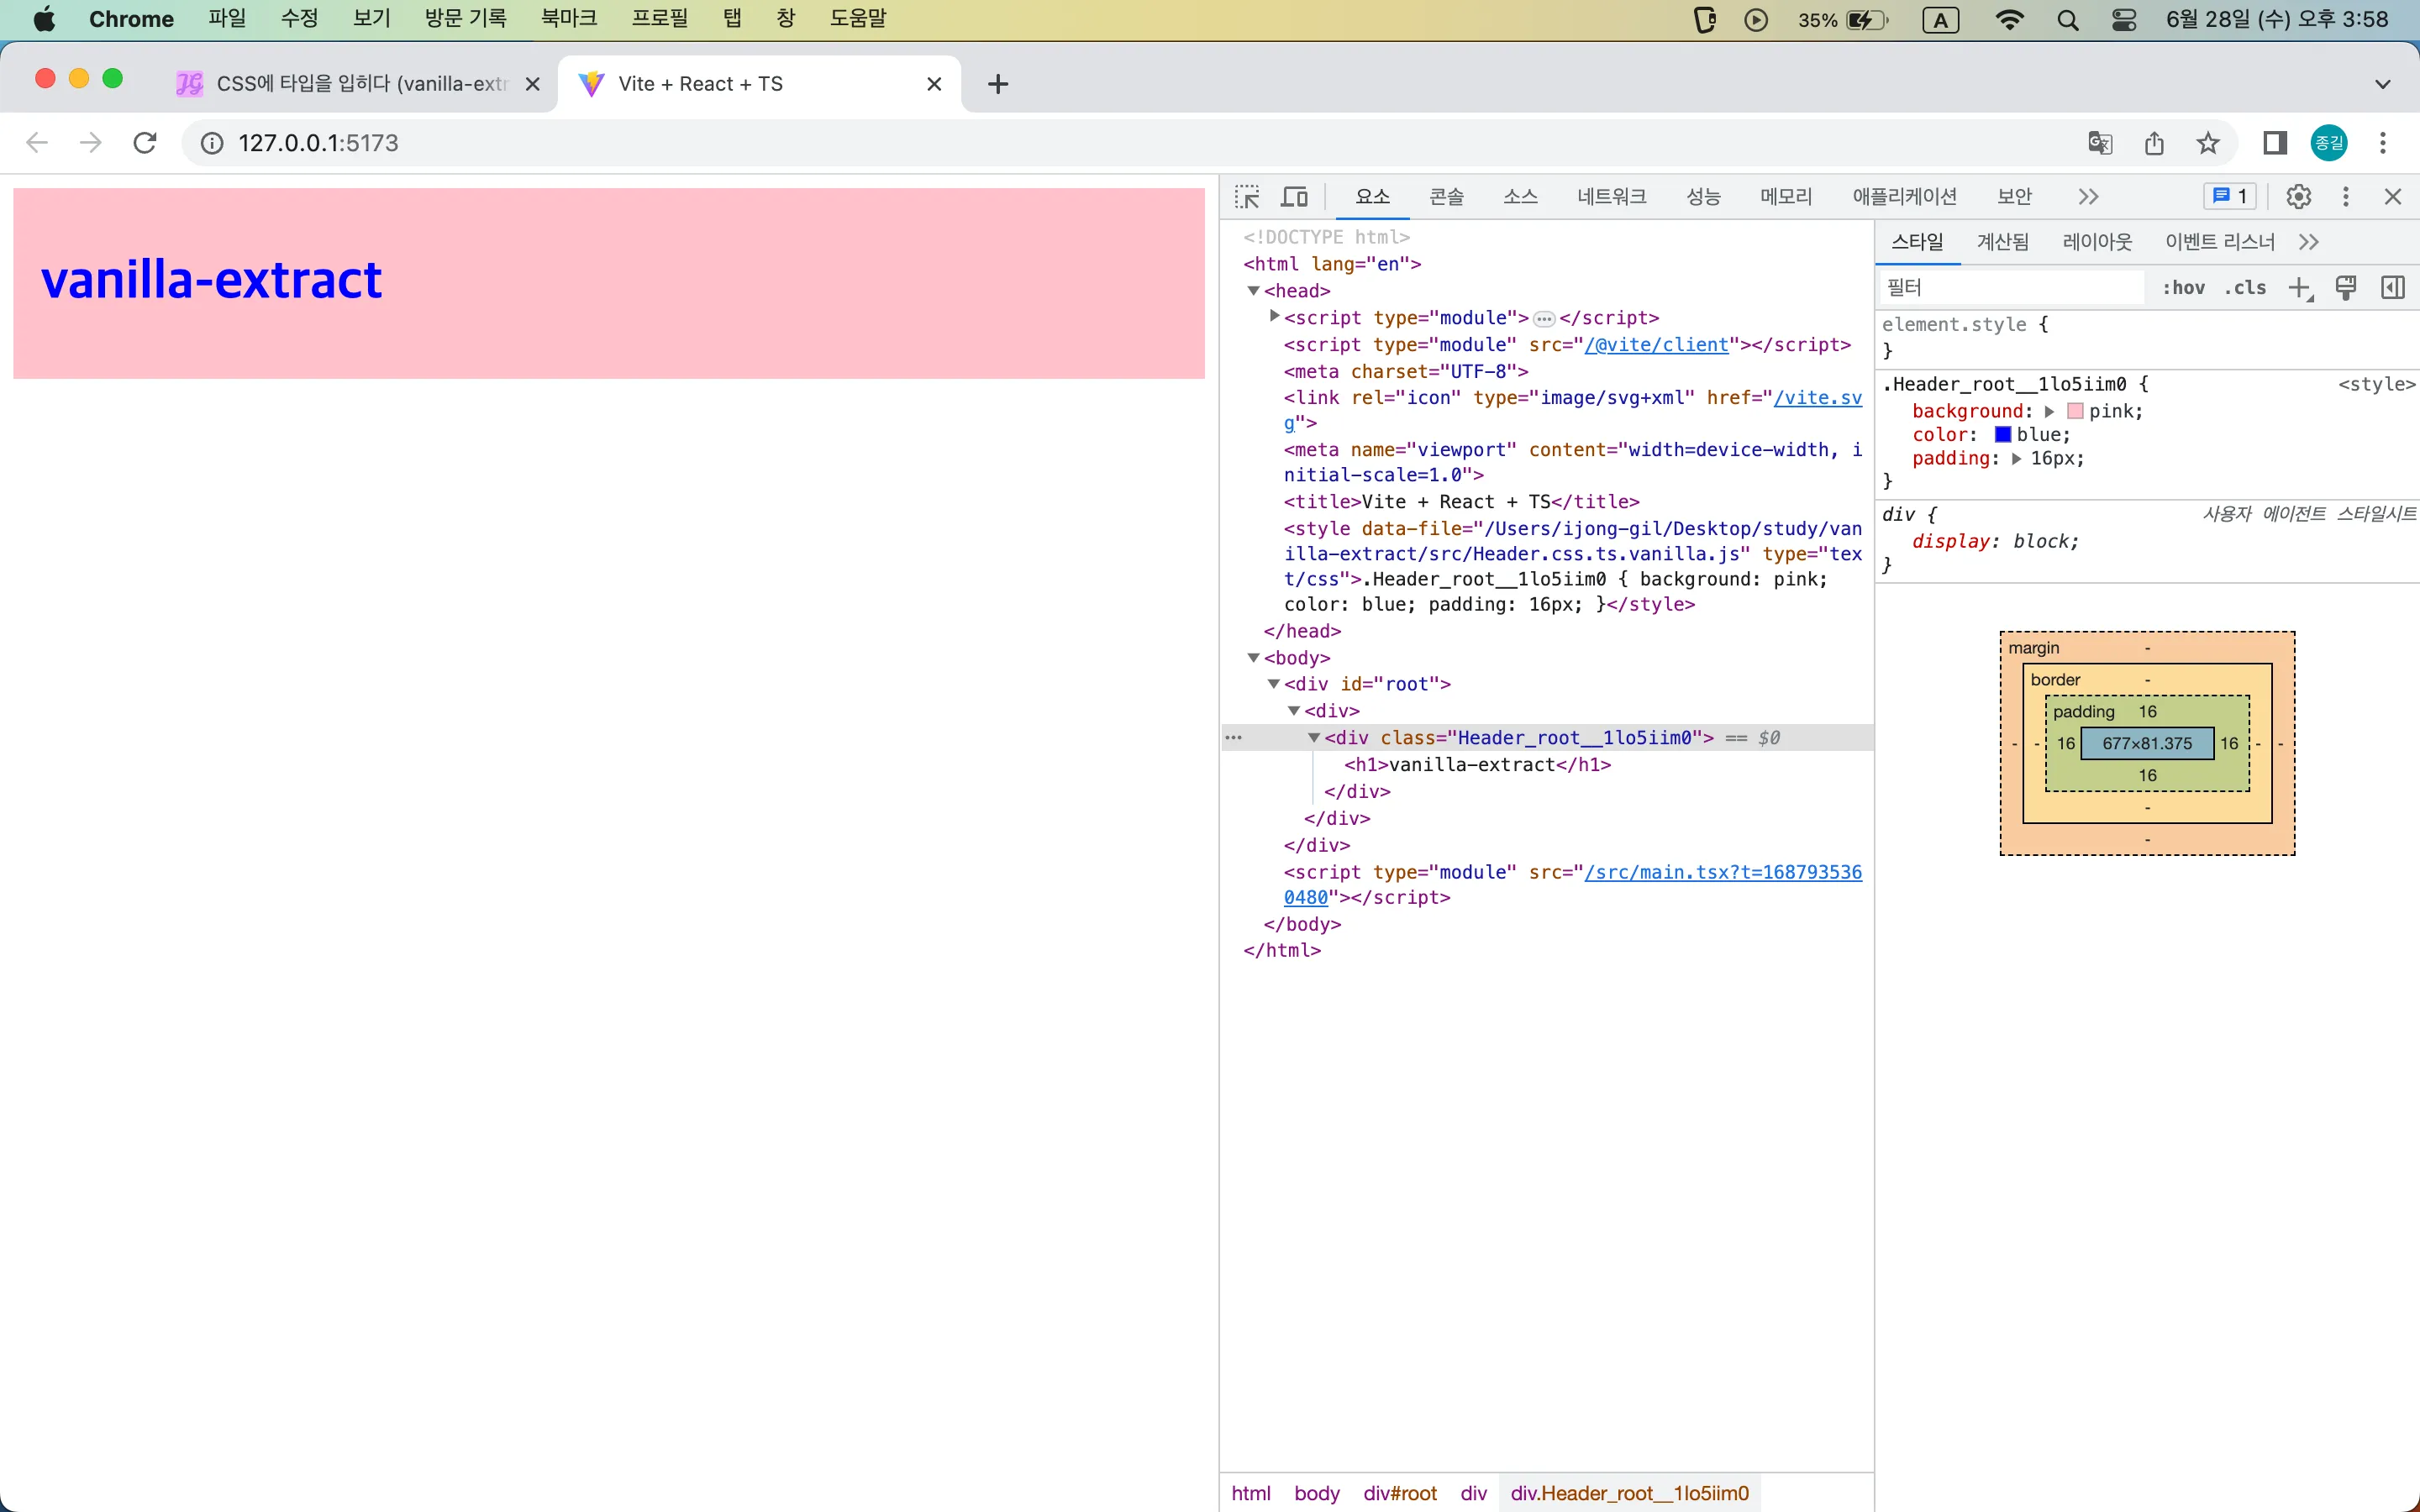This screenshot has width=2420, height=1512.
Task: Open DevTools more options menu
Action: click(2345, 196)
